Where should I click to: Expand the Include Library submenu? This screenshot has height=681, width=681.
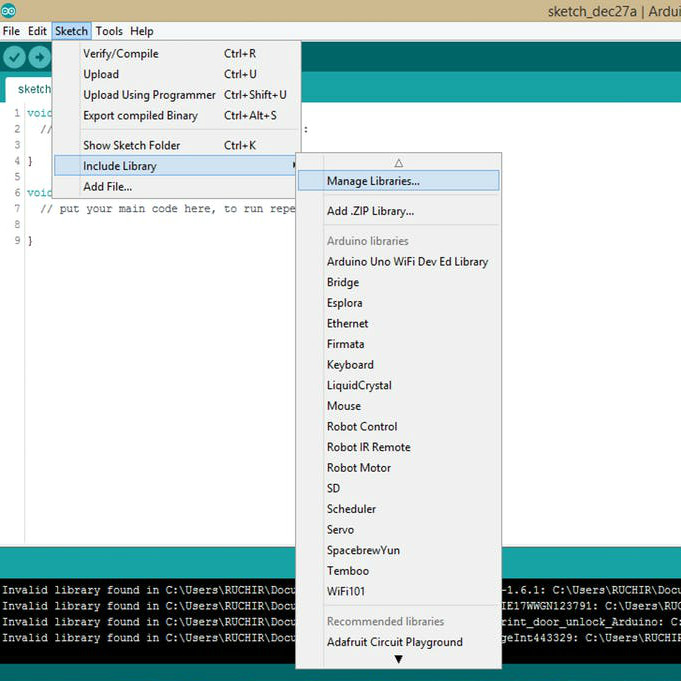pos(176,166)
